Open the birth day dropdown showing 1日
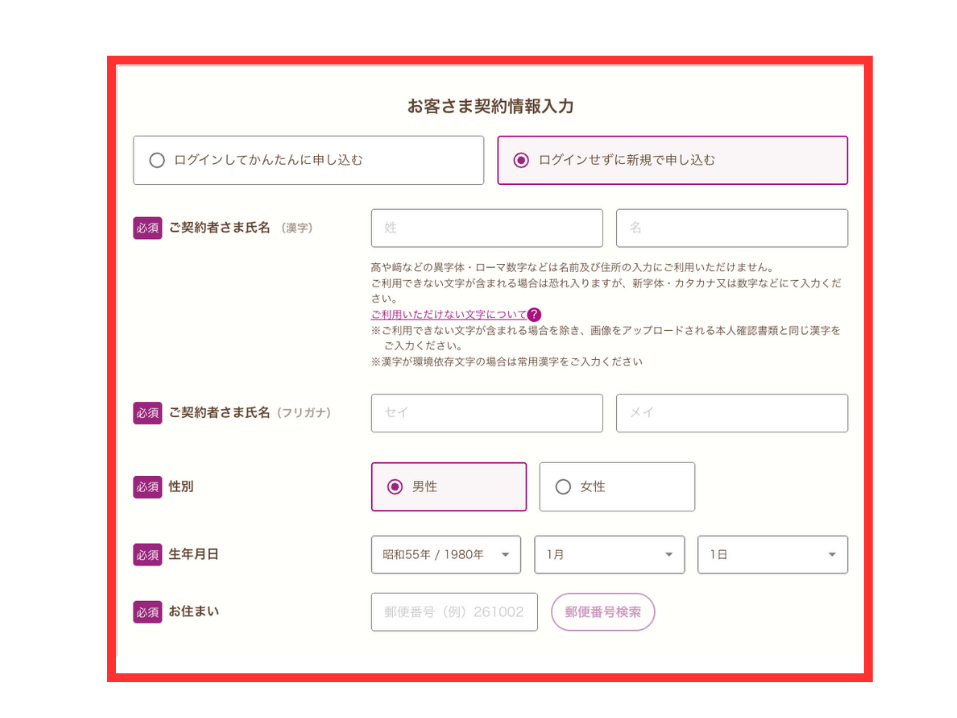Screen dimensions: 957x718 pyautogui.click(x=772, y=555)
